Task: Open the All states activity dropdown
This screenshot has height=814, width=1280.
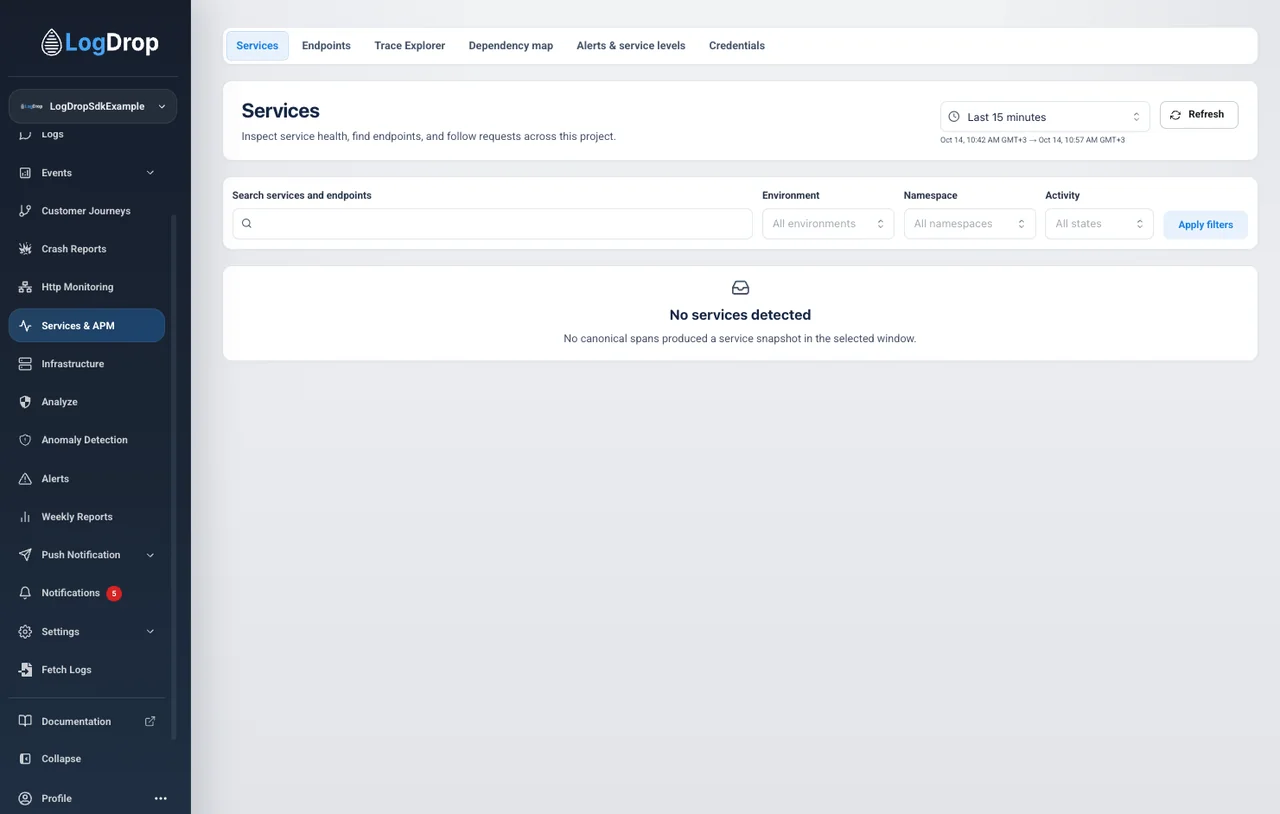Action: [x=1099, y=224]
